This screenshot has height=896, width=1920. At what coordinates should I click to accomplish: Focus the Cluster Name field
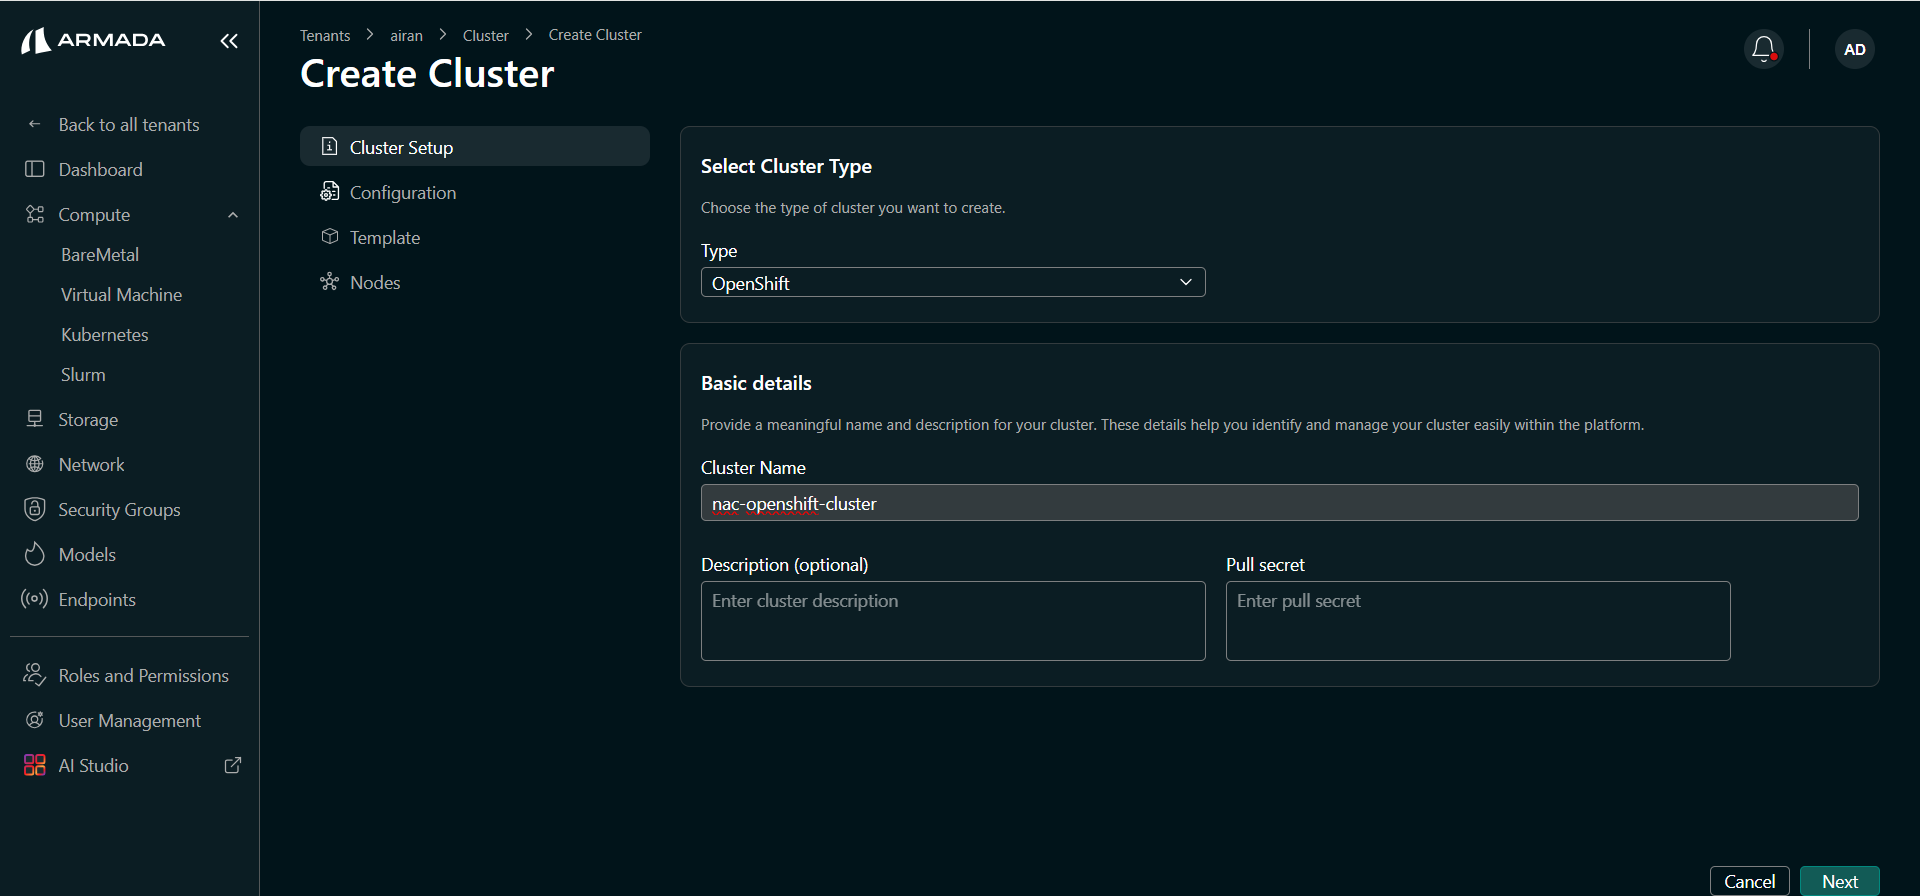pyautogui.click(x=1279, y=502)
